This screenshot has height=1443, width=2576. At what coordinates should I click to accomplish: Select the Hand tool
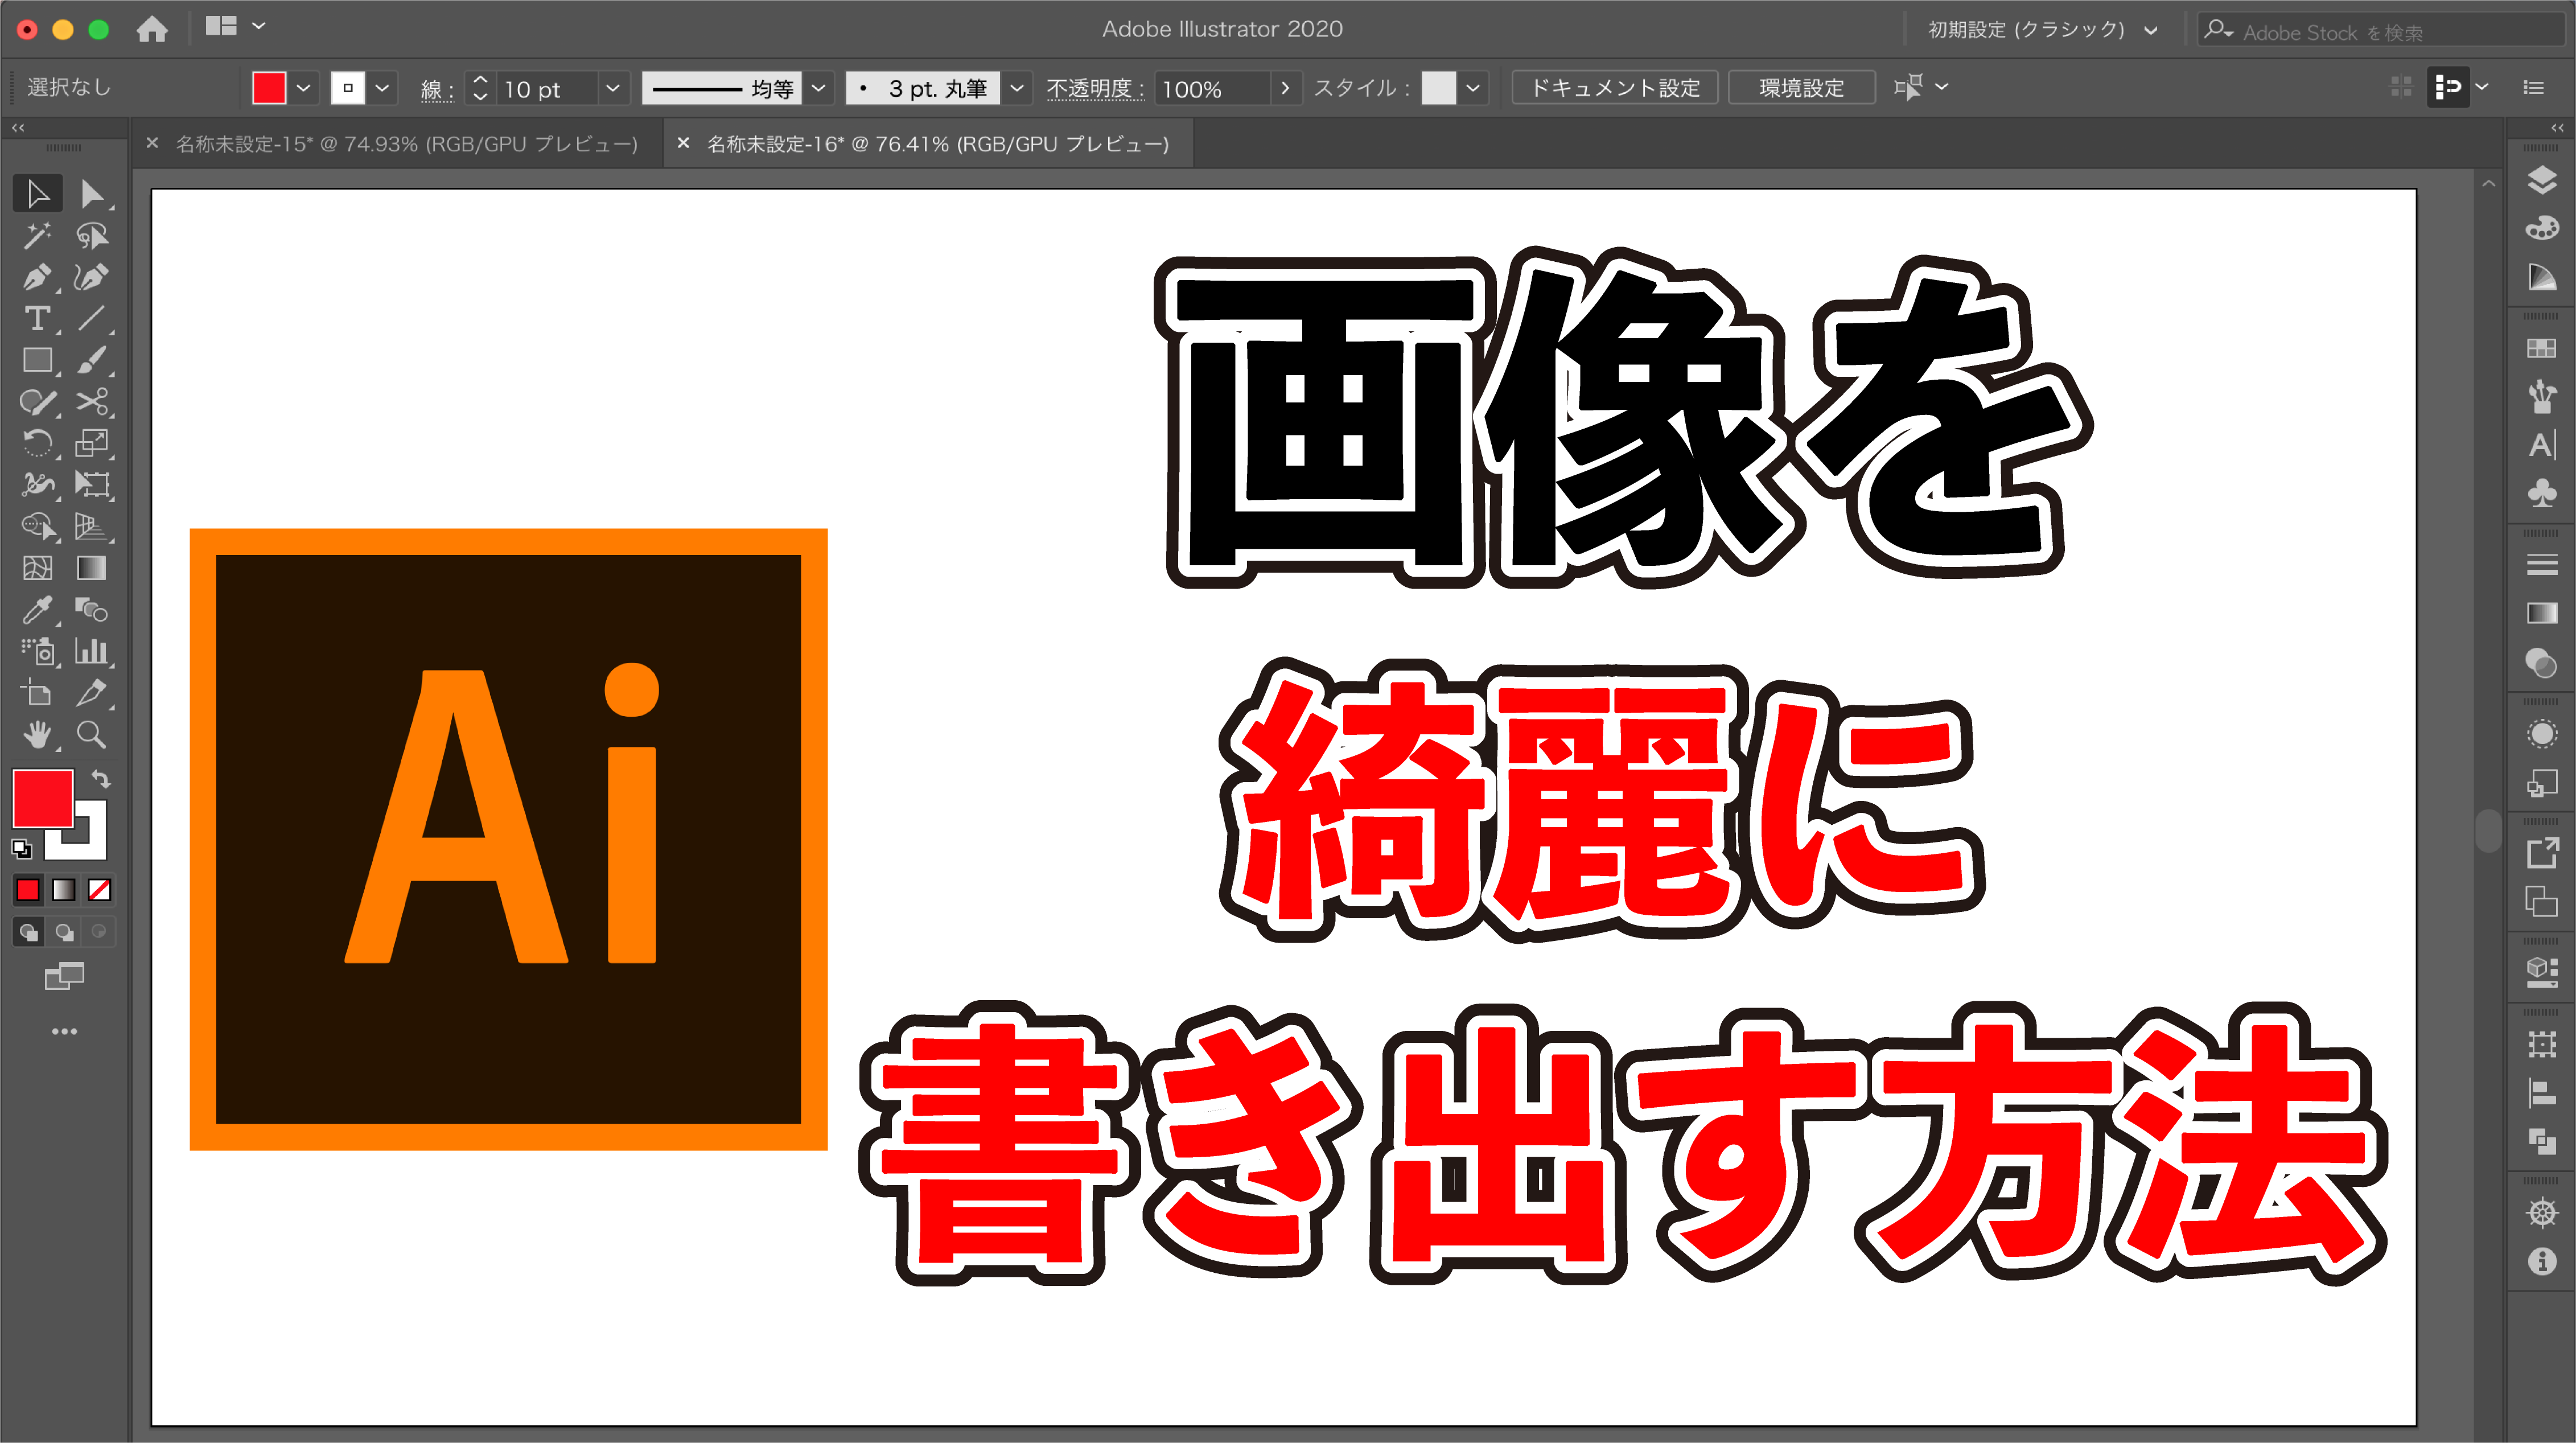click(37, 735)
